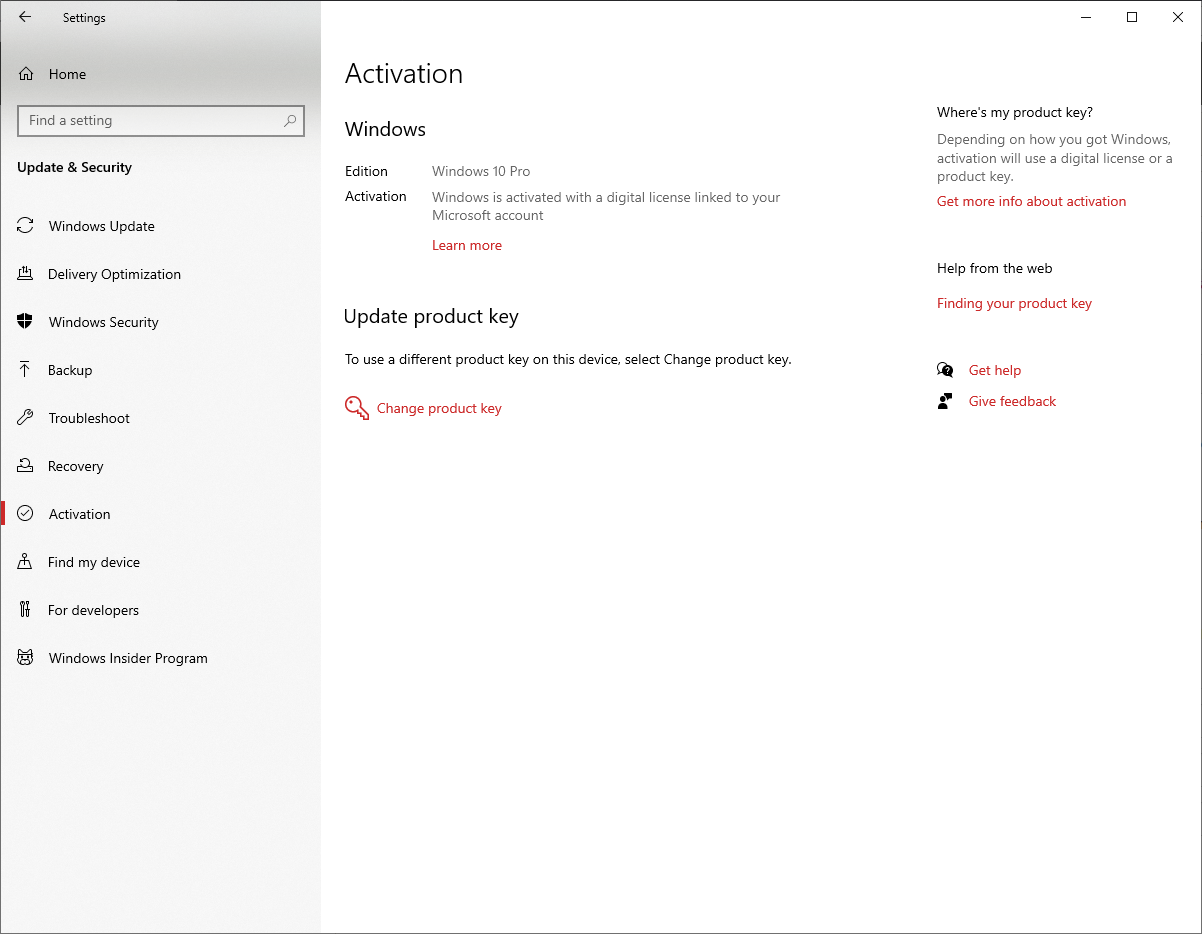
Task: Click the Backup upload arrow icon
Action: click(26, 370)
